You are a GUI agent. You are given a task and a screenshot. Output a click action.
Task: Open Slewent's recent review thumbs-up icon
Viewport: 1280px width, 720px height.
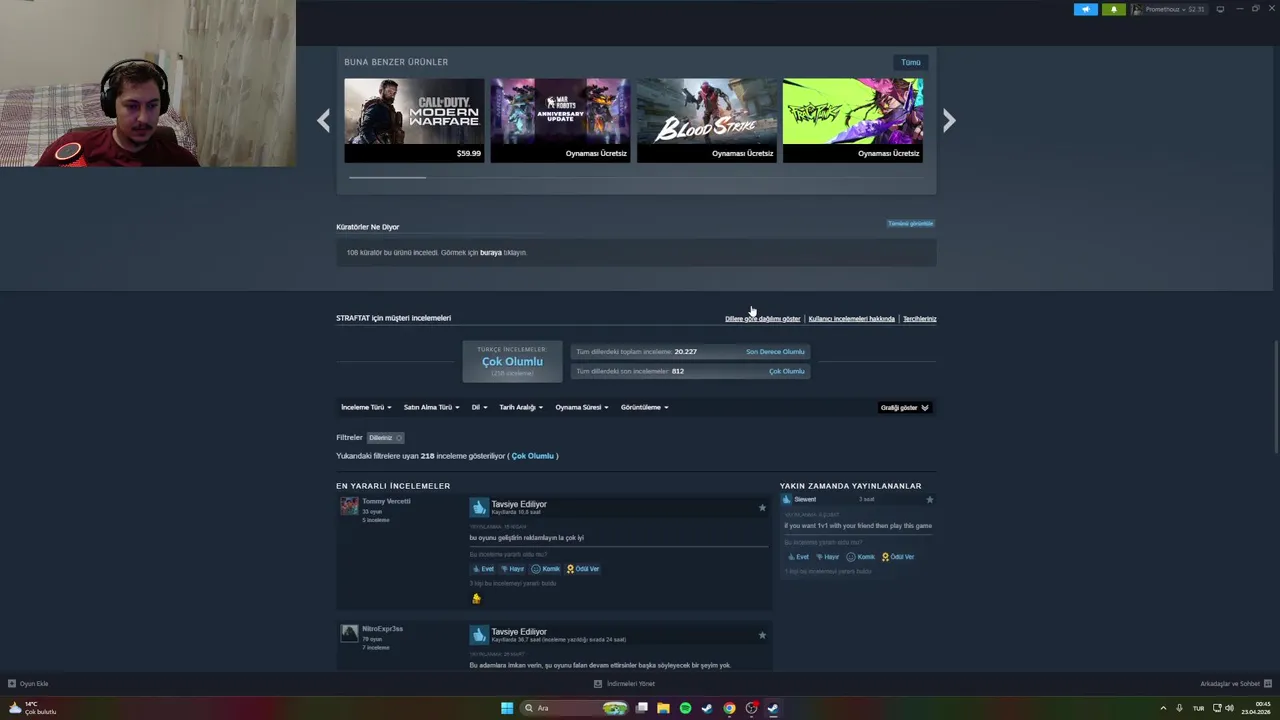tap(786, 499)
